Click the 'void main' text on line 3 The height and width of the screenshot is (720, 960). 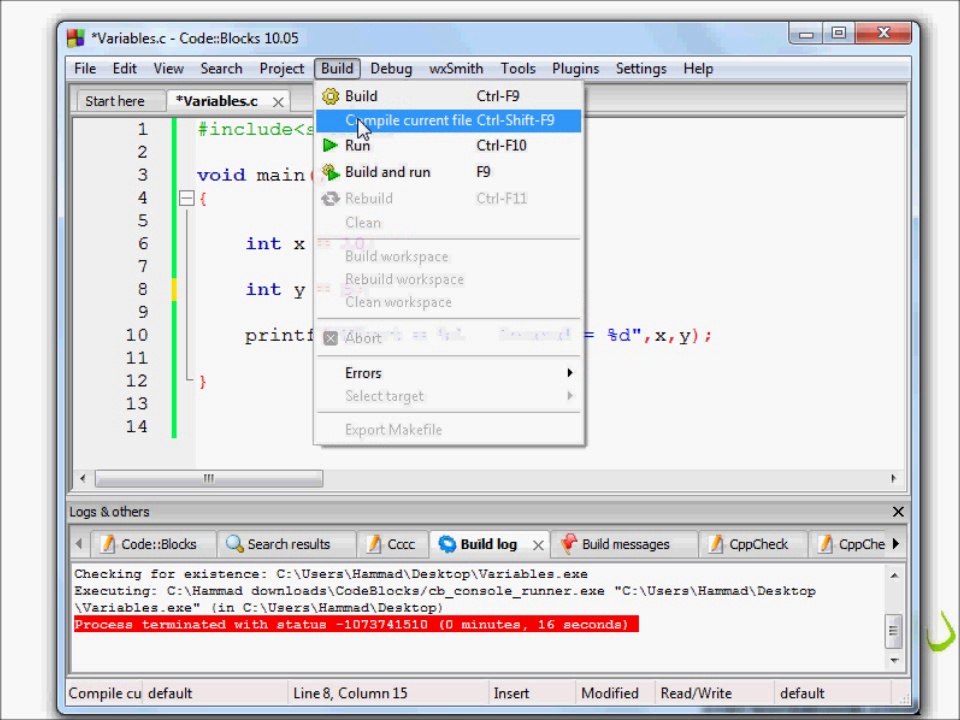pyautogui.click(x=251, y=175)
